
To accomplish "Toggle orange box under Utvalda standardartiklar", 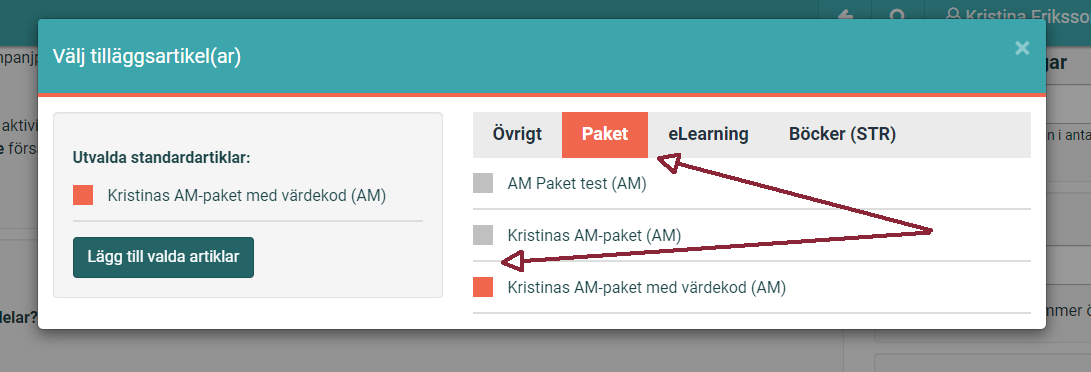I will point(83,195).
